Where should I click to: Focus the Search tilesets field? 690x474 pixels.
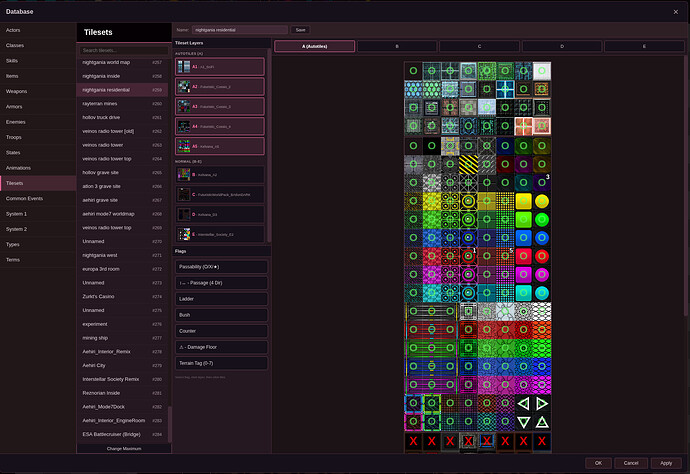tap(124, 51)
